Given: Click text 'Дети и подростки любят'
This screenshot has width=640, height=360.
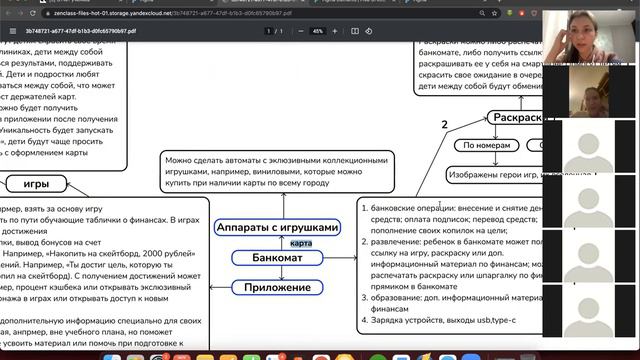Looking at the screenshot, I should click(53, 74).
